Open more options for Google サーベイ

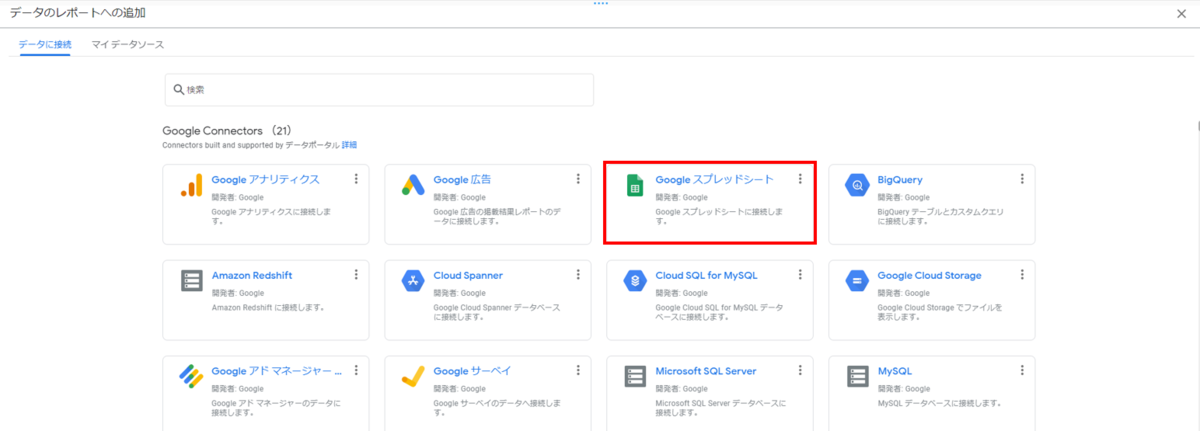pyautogui.click(x=578, y=371)
